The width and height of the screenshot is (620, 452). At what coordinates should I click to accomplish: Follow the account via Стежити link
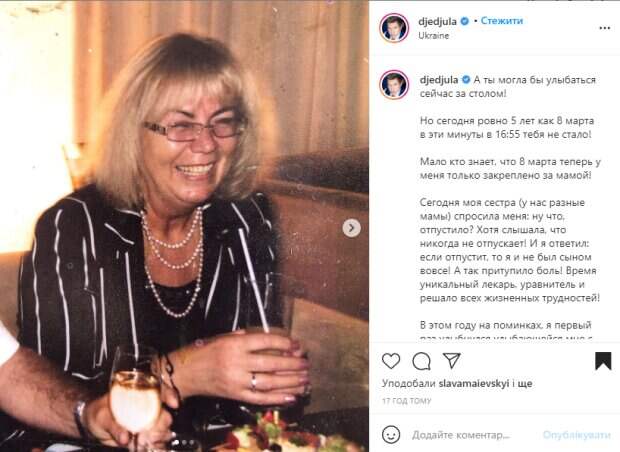(x=502, y=21)
